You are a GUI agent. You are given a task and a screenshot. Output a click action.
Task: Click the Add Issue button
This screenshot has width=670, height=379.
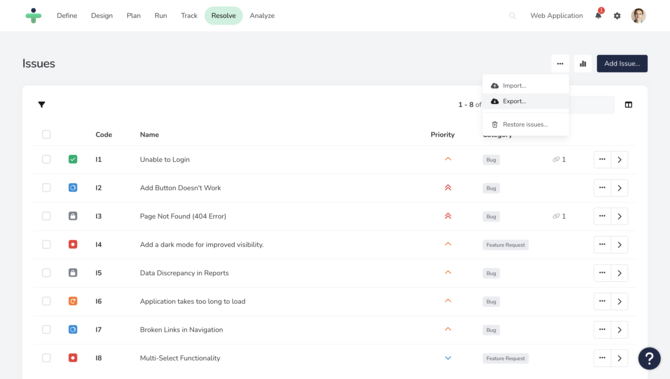[x=622, y=64]
